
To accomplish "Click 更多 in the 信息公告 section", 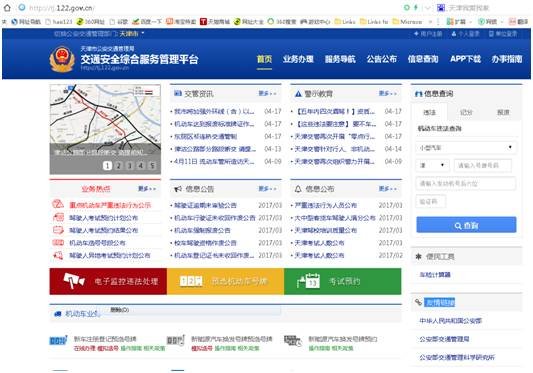I will [x=267, y=189].
